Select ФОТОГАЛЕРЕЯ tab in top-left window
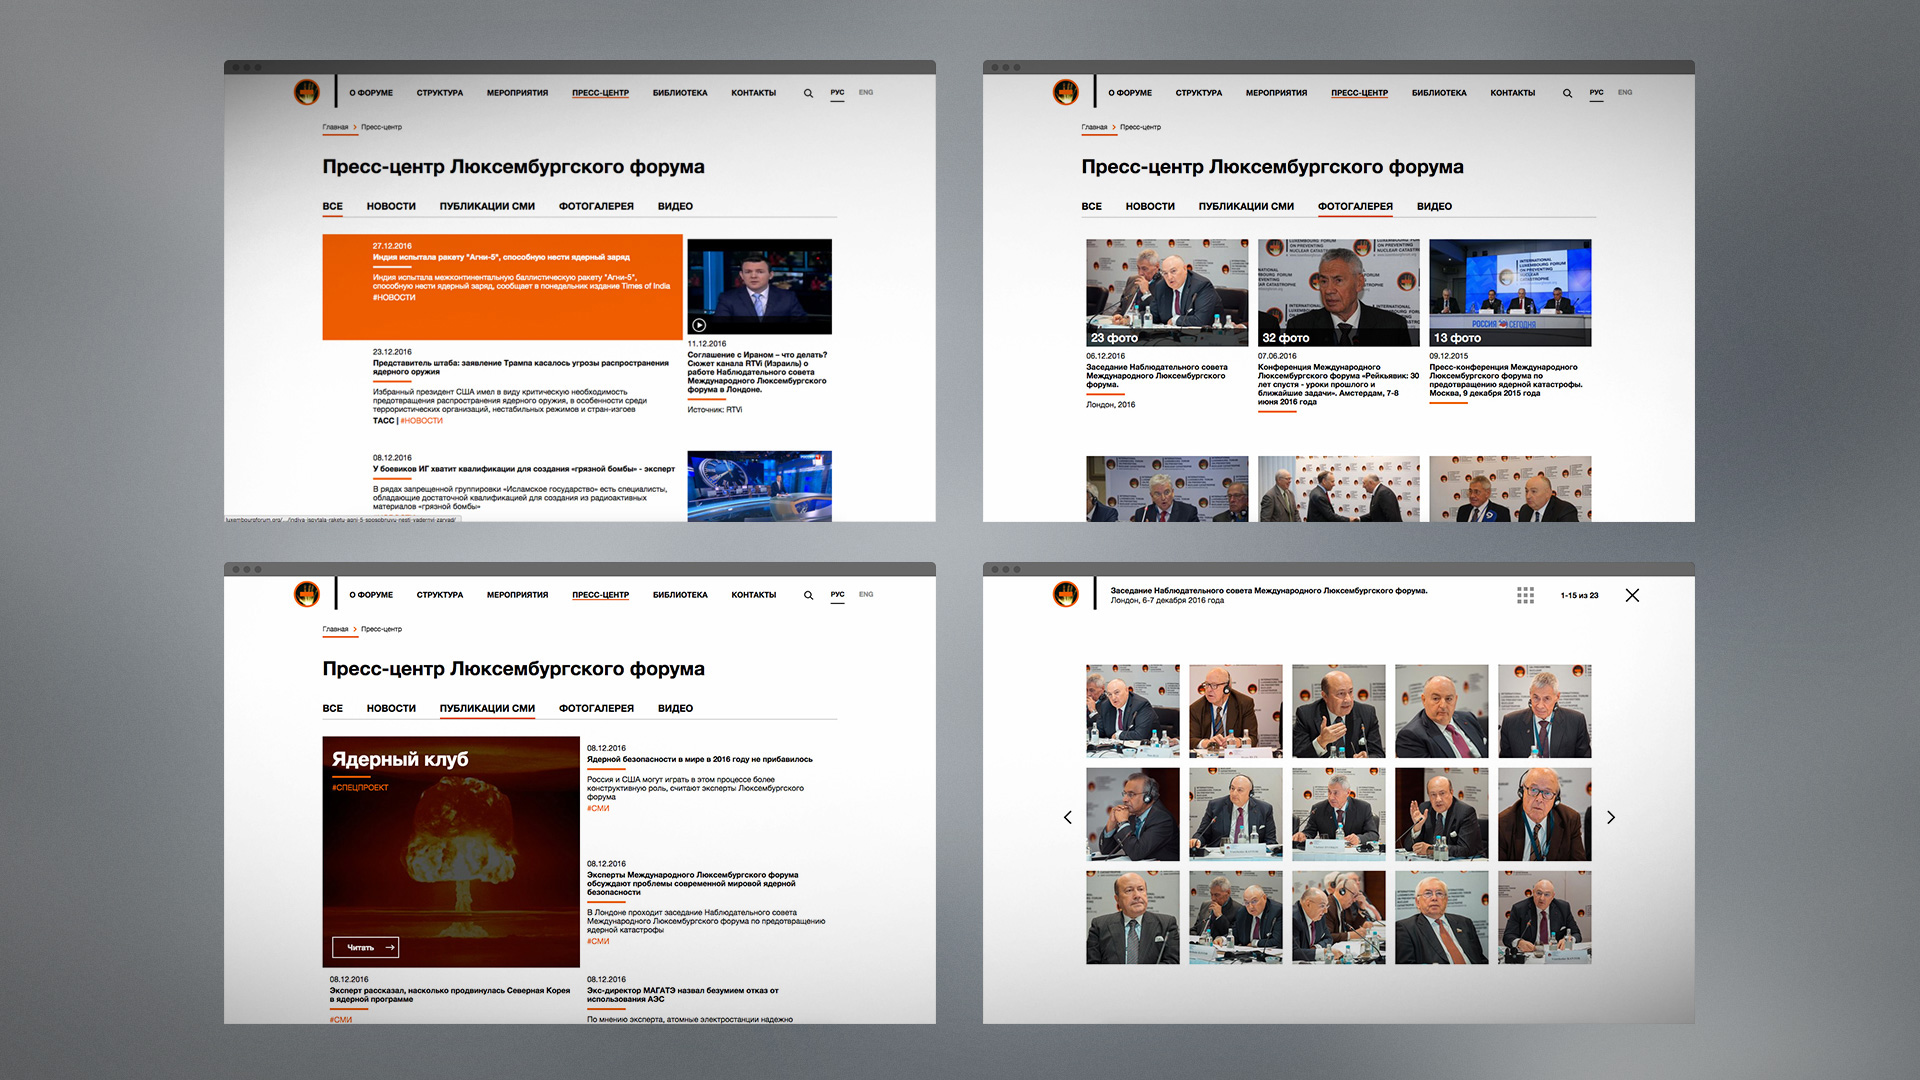Image resolution: width=1920 pixels, height=1080 pixels. point(596,206)
